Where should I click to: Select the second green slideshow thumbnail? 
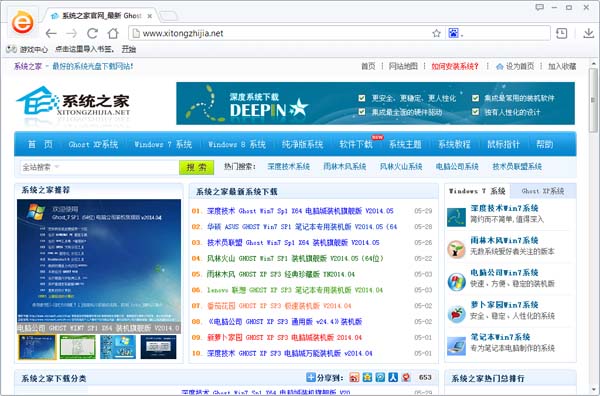point(78,347)
